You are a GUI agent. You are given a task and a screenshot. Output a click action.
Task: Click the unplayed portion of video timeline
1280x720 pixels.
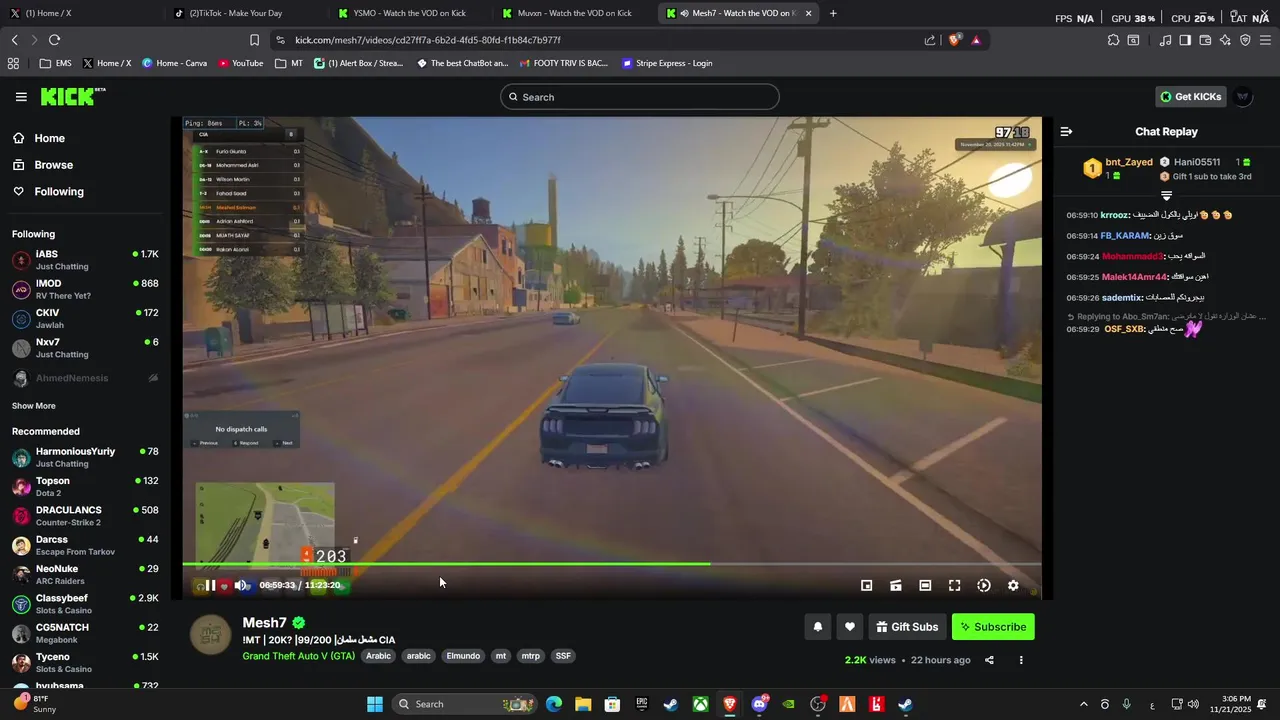tap(875, 564)
